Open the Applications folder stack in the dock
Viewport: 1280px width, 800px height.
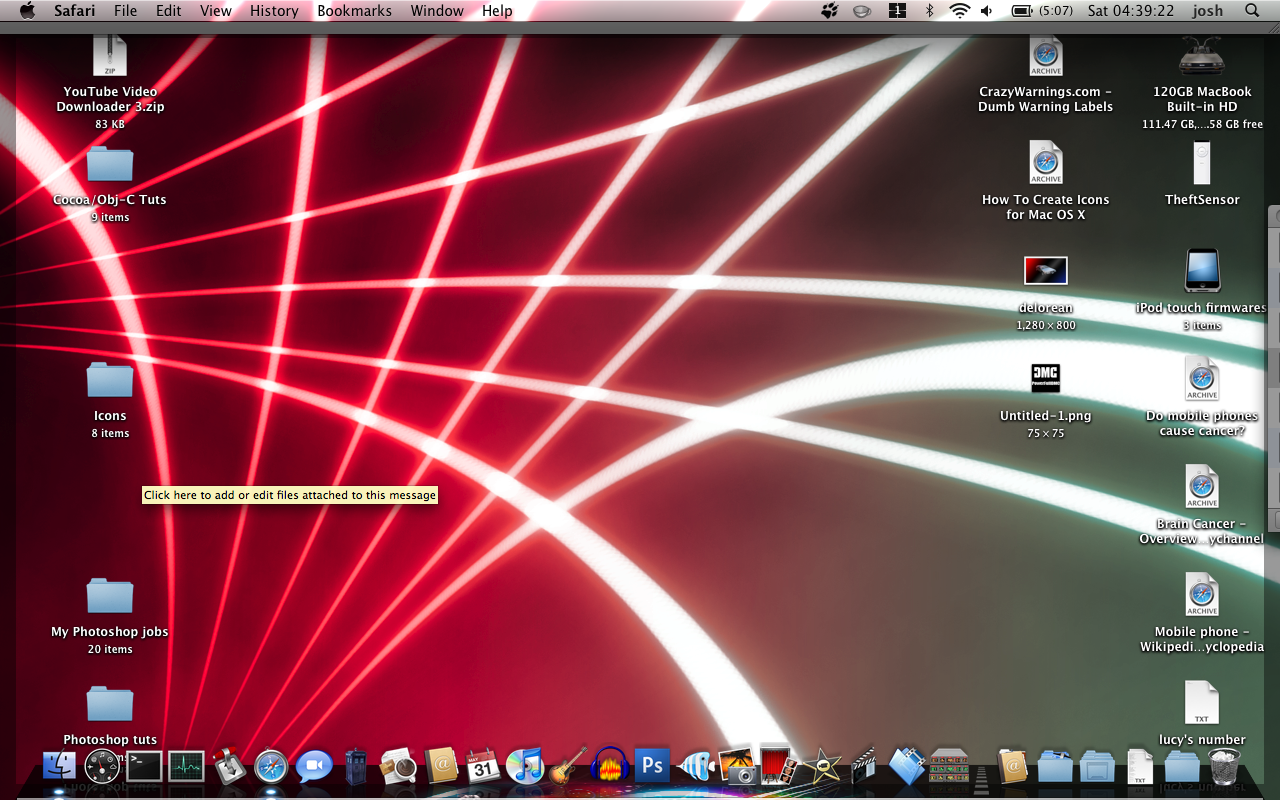coord(1055,767)
